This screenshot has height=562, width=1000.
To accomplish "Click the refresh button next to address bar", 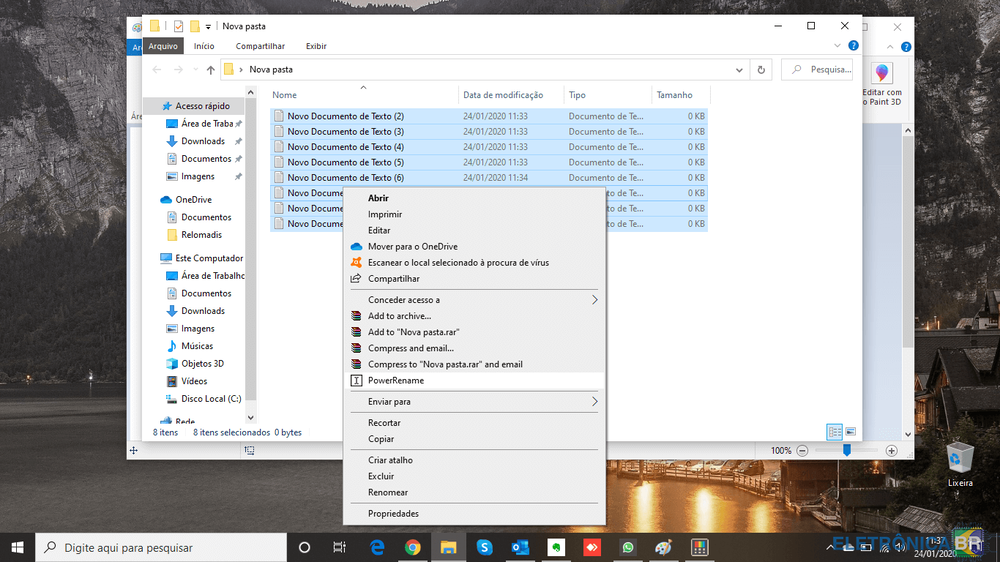I will click(762, 70).
